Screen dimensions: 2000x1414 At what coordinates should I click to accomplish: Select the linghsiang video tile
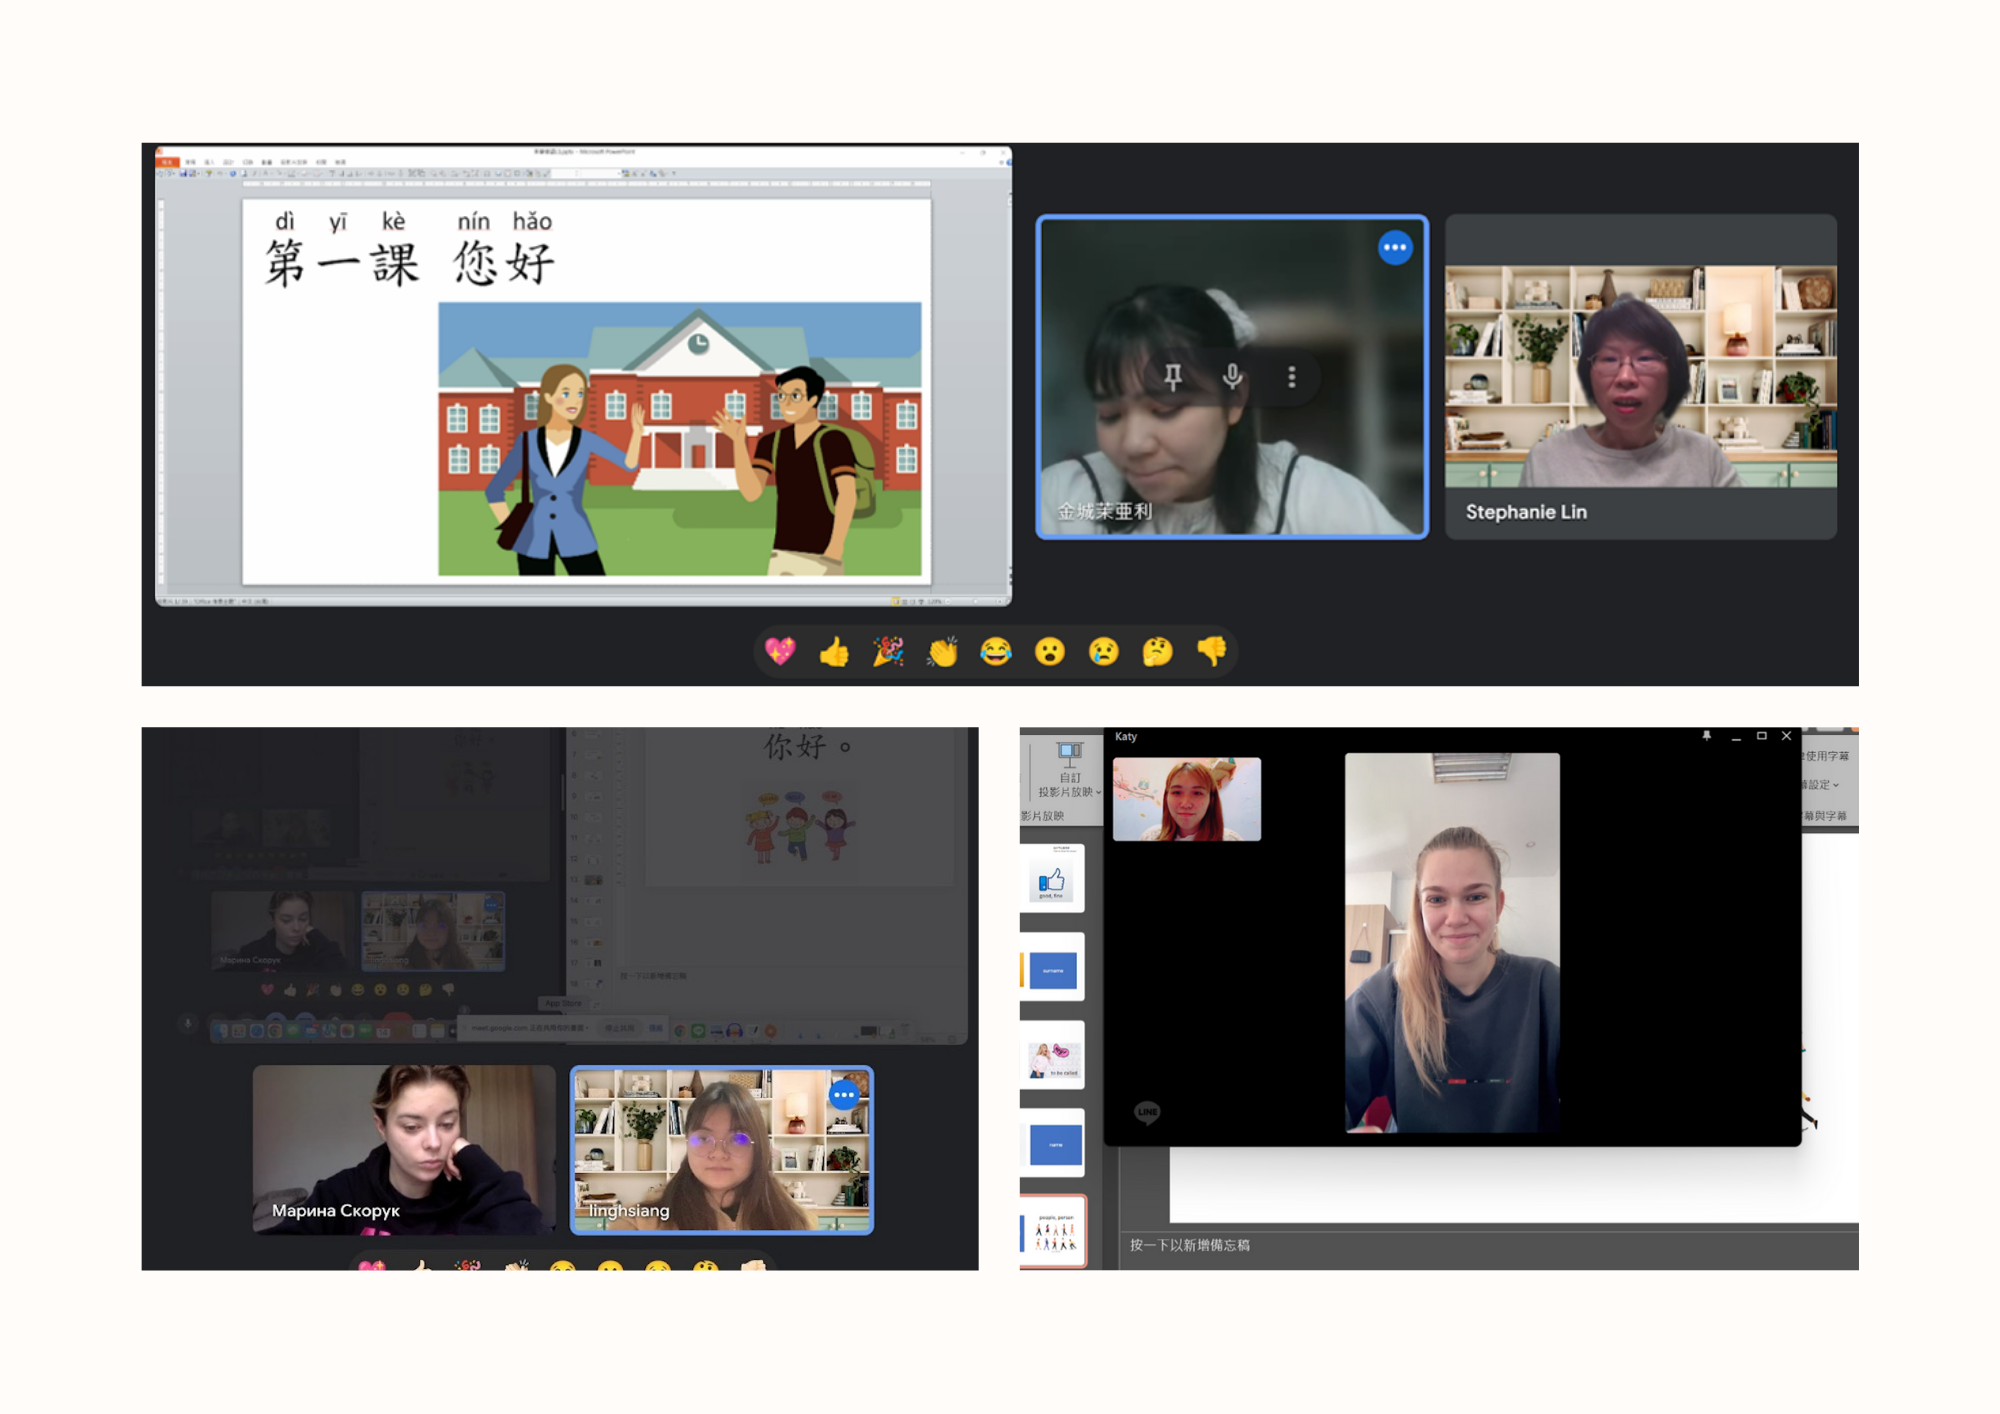click(721, 1150)
